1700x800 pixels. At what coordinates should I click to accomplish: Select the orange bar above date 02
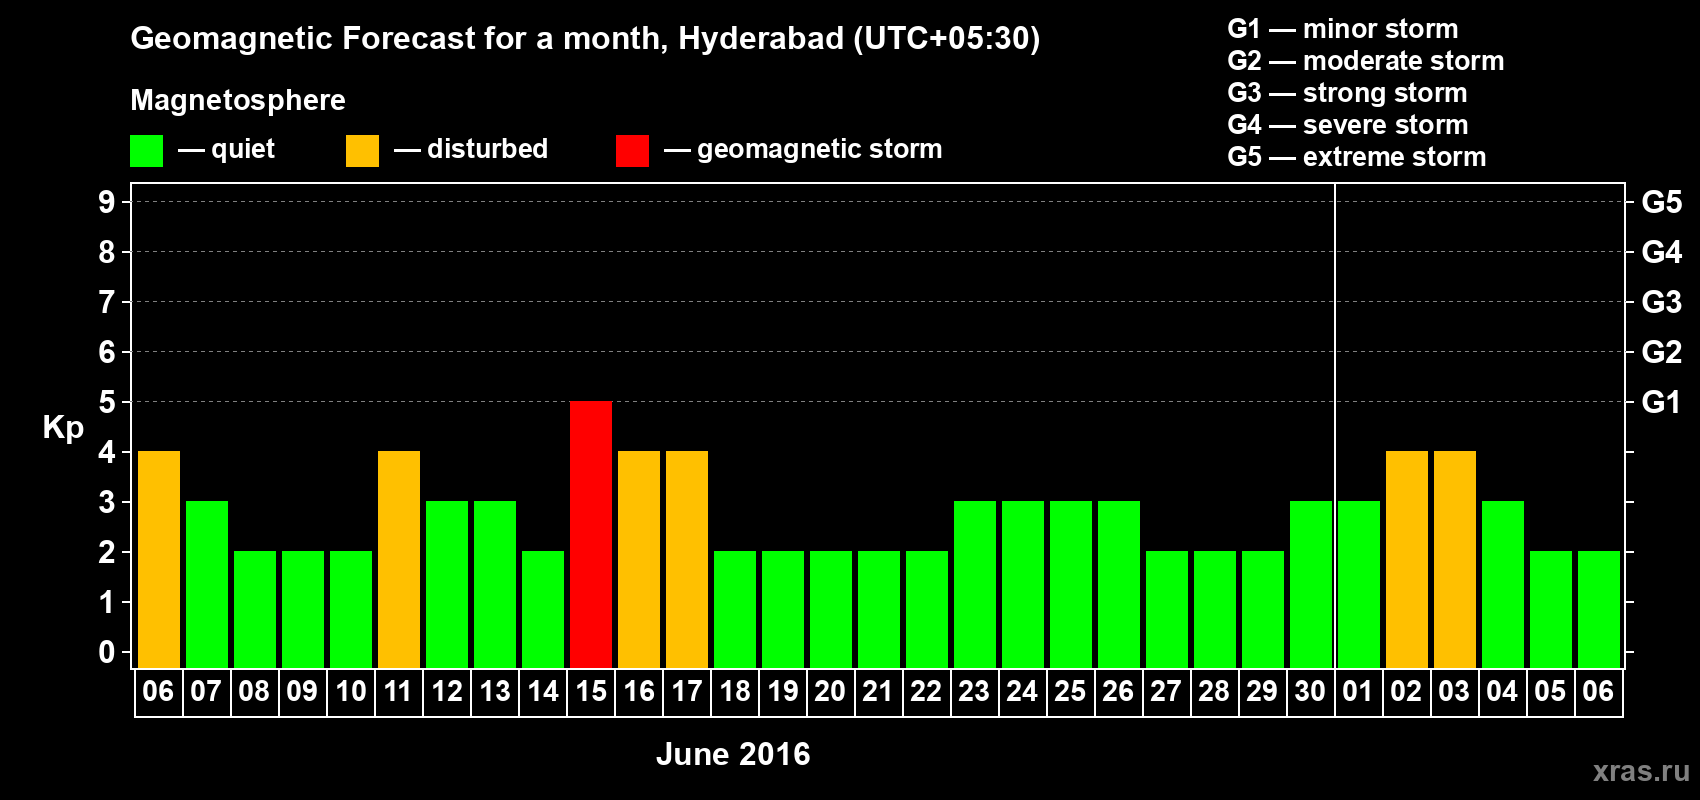click(1407, 559)
